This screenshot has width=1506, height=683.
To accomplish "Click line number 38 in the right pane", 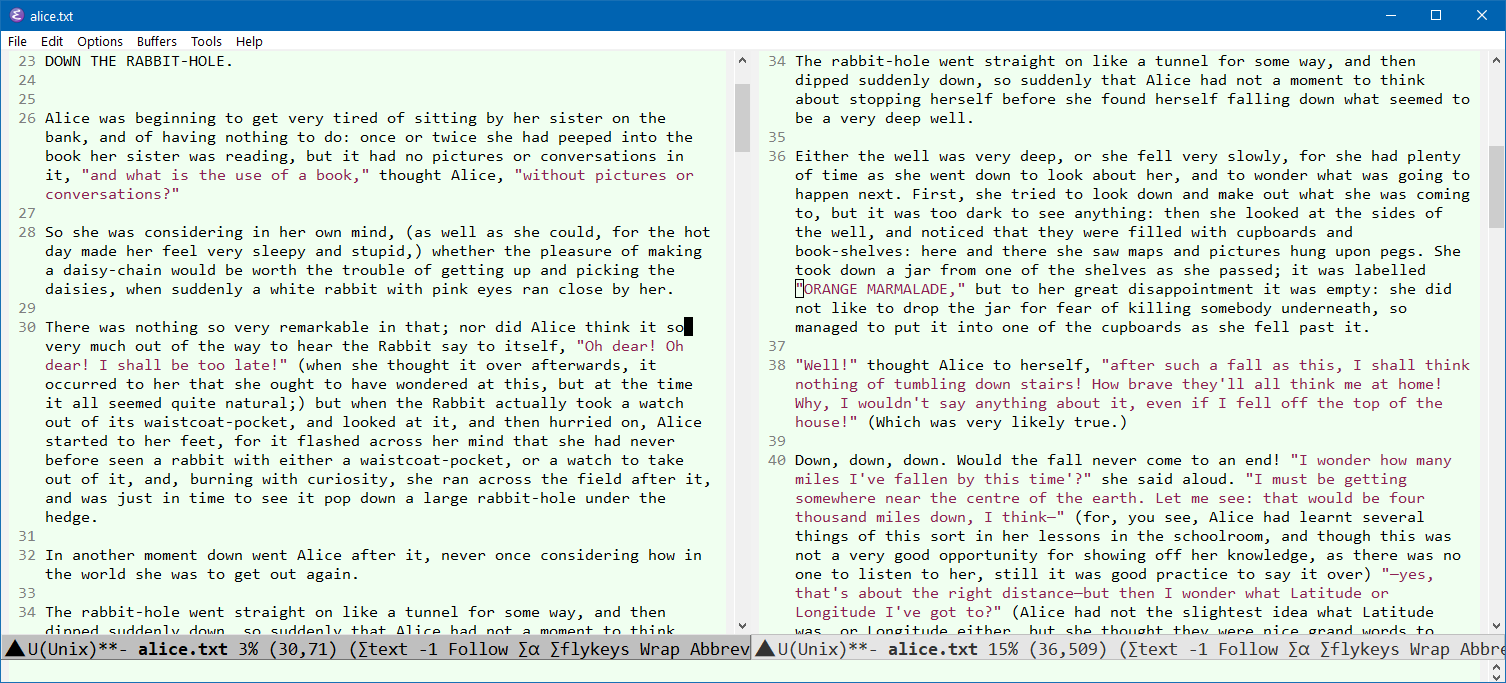I will pyautogui.click(x=777, y=365).
